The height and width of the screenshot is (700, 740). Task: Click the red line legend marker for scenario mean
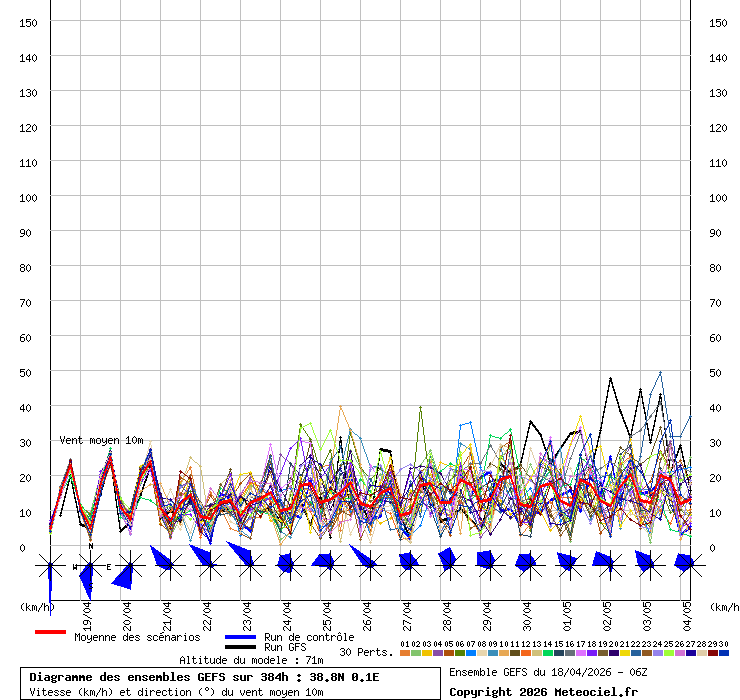(x=50, y=632)
